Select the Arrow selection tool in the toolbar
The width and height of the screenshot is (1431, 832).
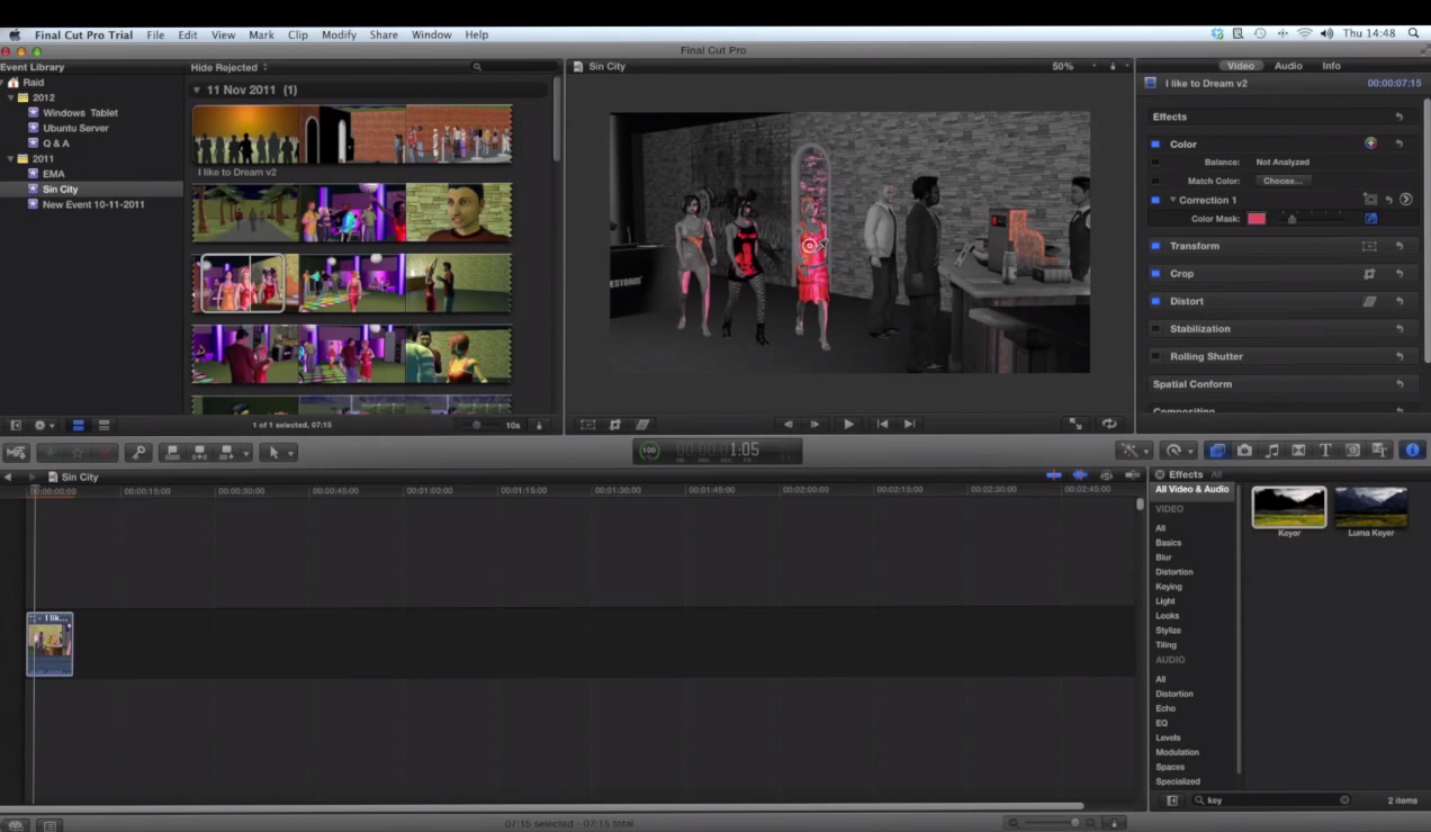tap(275, 452)
